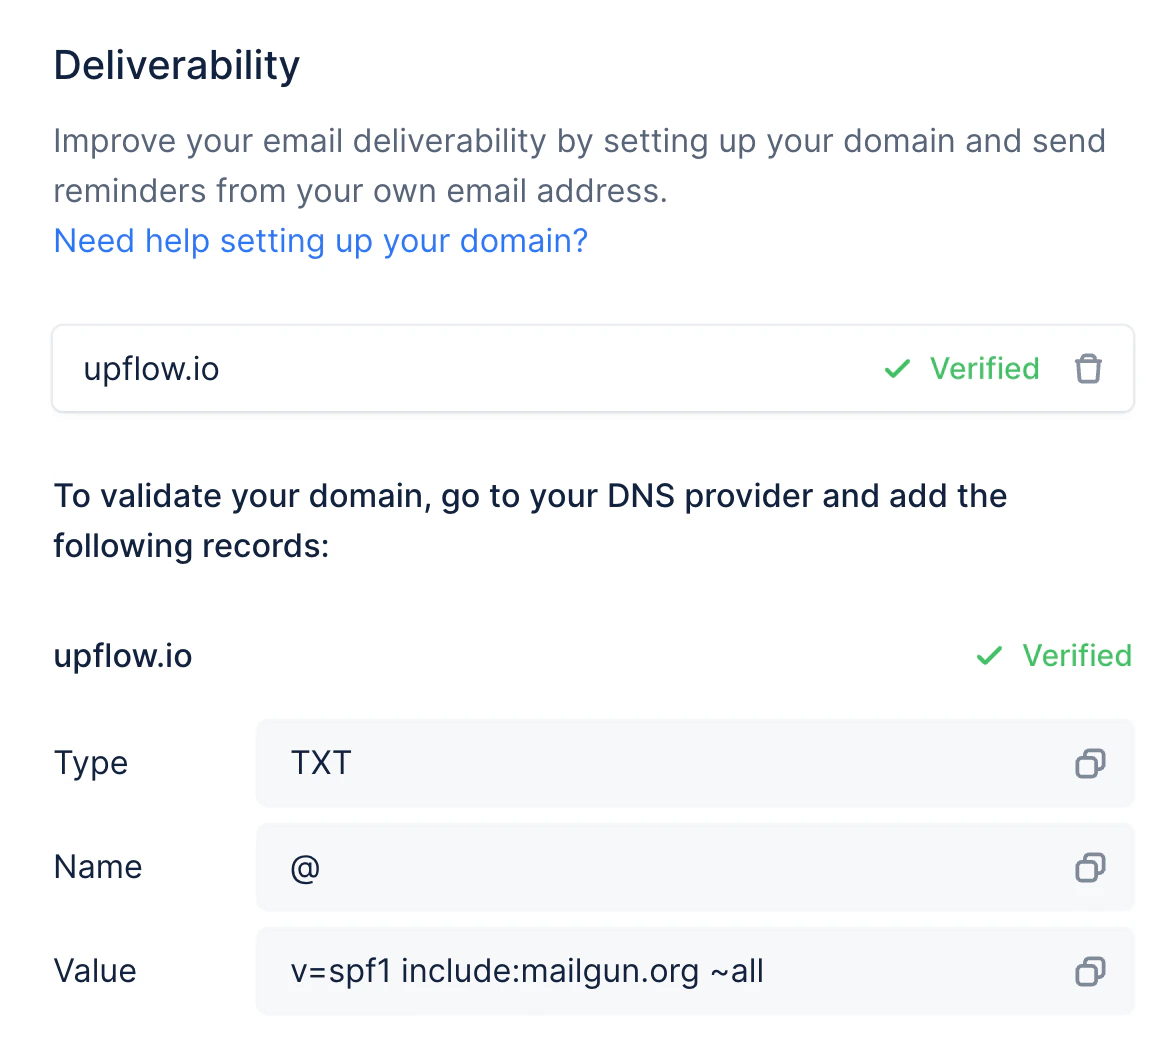Click the Value label
The height and width of the screenshot is (1058, 1176).
pyautogui.click(x=95, y=971)
